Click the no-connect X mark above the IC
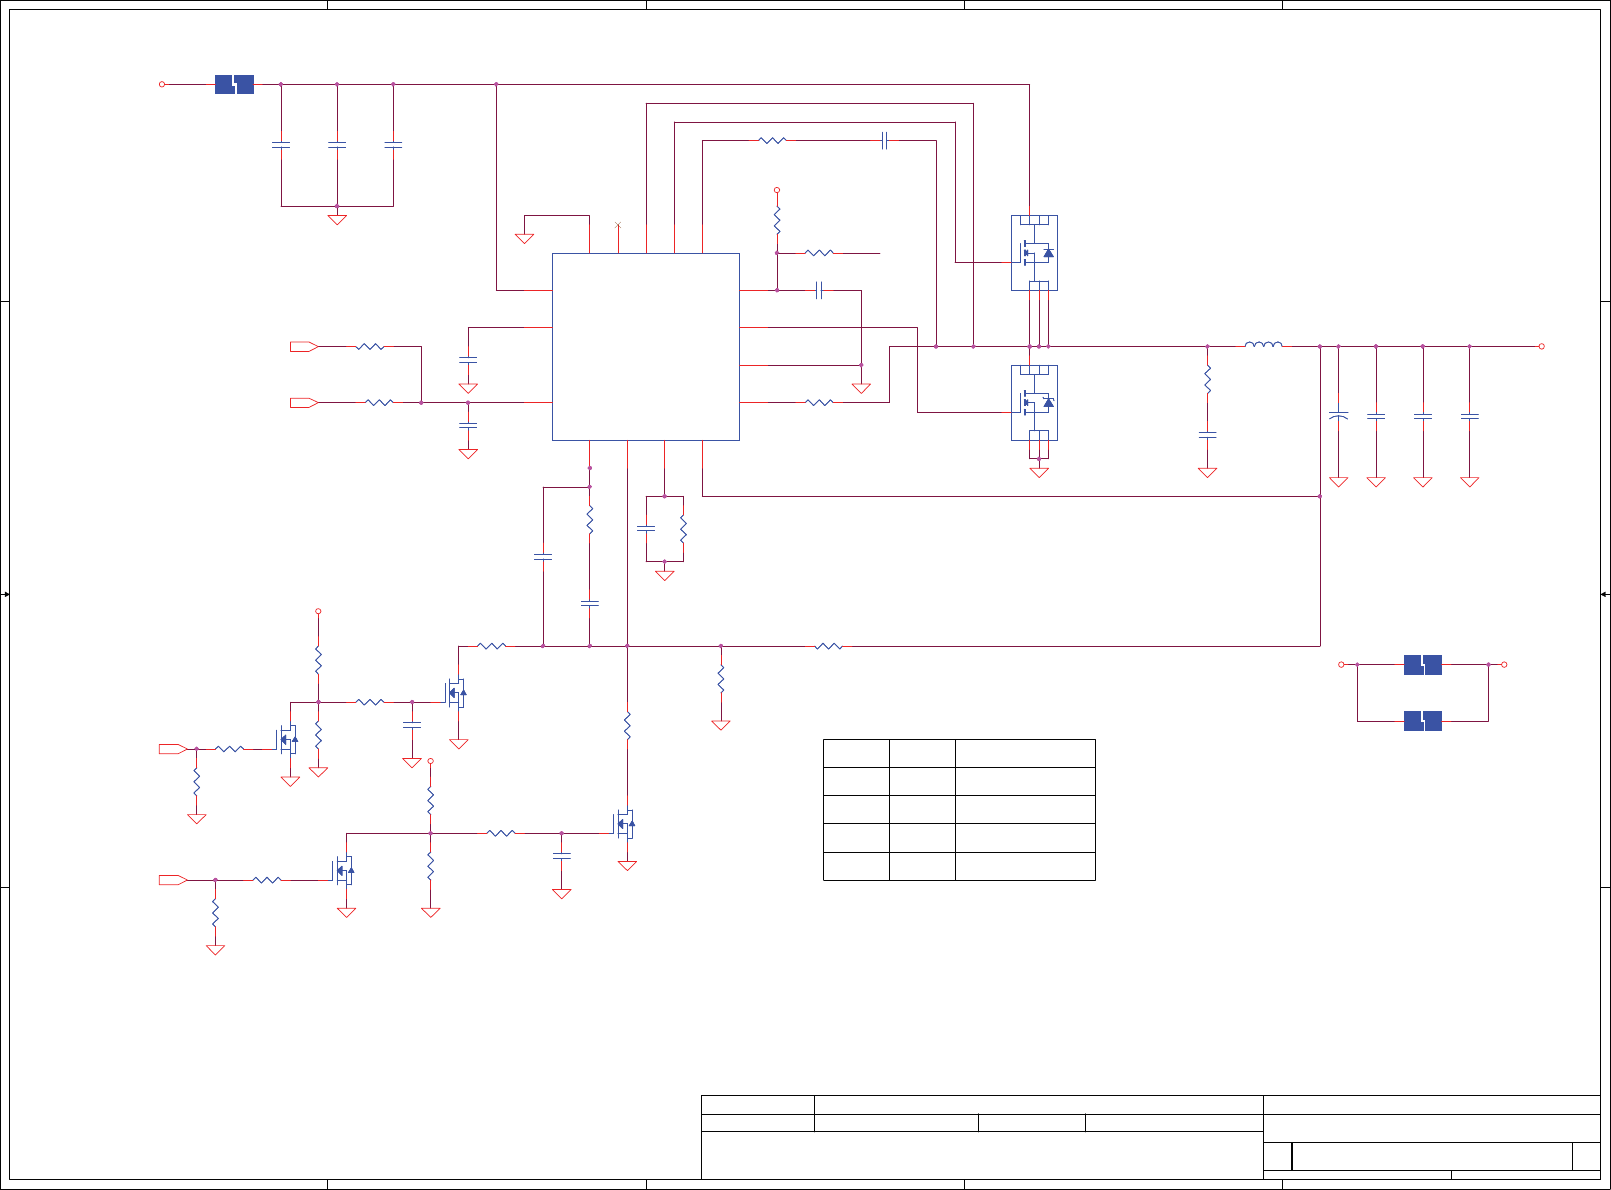Screen dimensions: 1611x1190 [618, 225]
